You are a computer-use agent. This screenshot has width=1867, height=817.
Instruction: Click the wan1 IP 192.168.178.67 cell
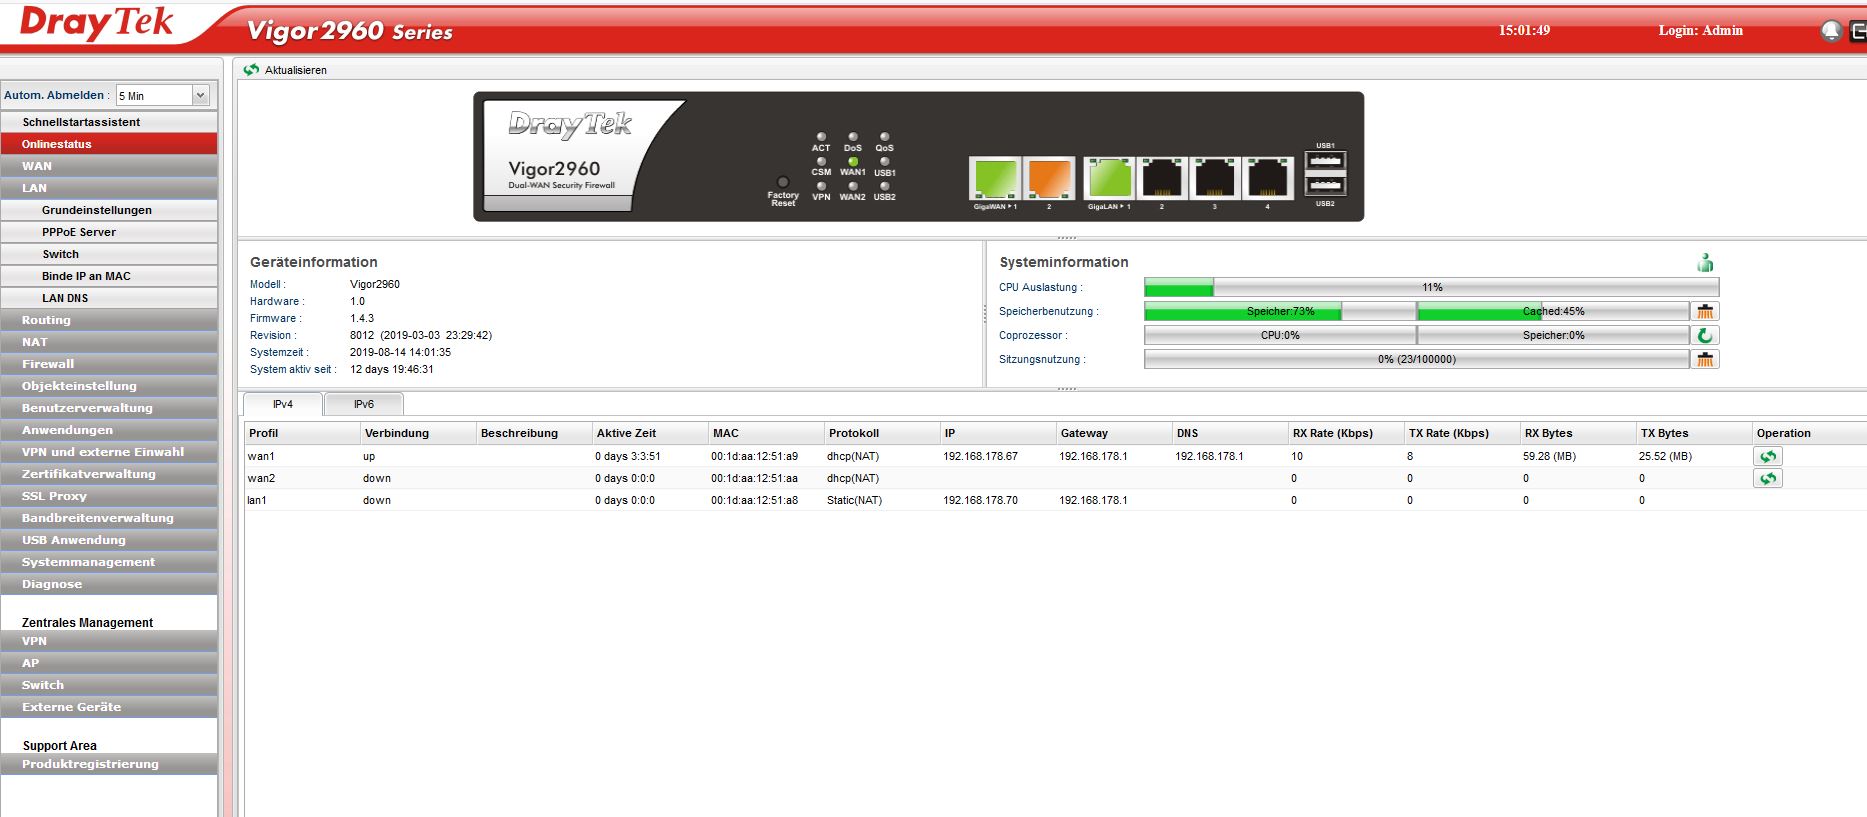click(x=980, y=456)
